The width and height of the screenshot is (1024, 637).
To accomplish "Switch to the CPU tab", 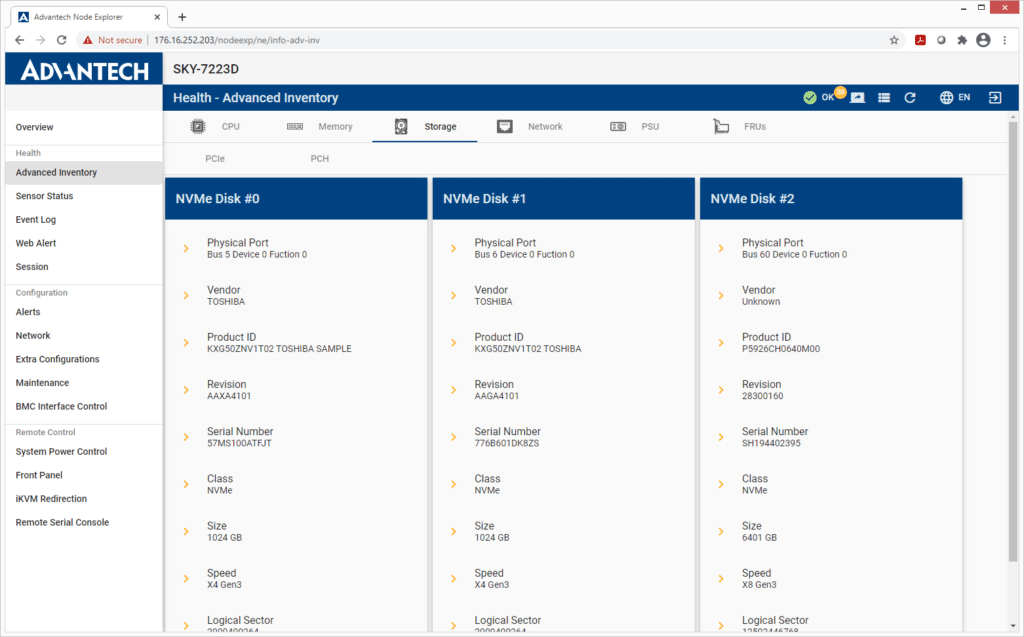I will point(216,126).
